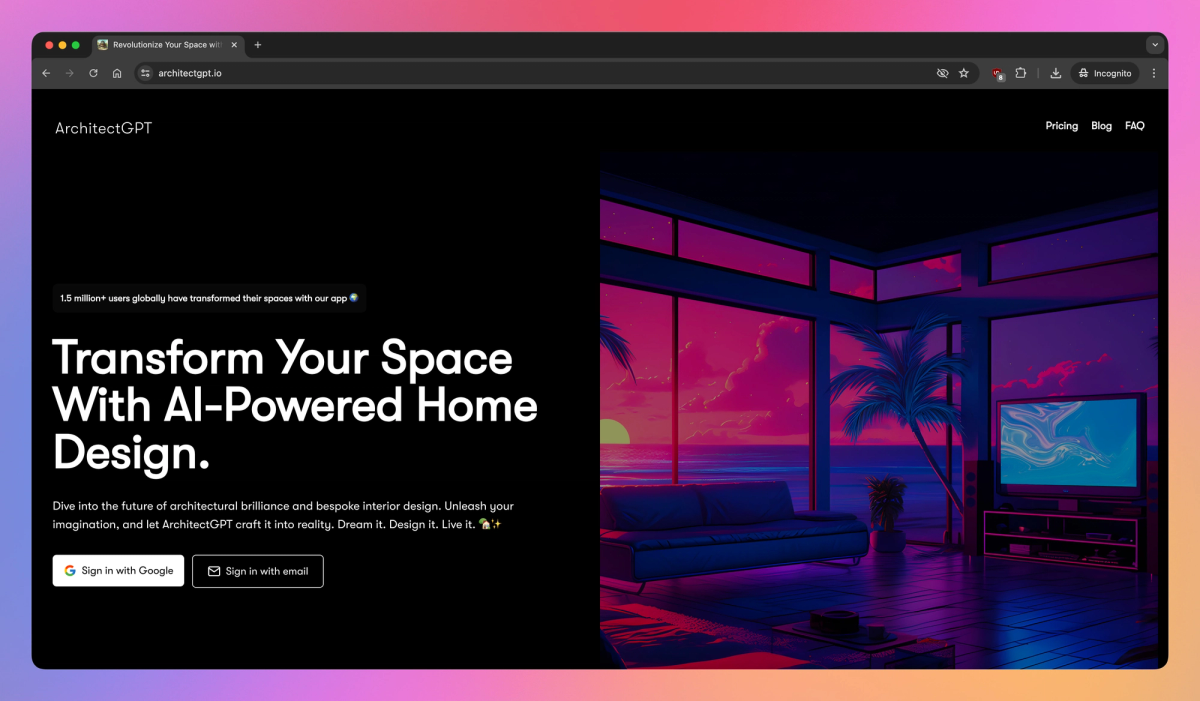
Task: Close the Revolutionize Your Space tab
Action: click(234, 45)
